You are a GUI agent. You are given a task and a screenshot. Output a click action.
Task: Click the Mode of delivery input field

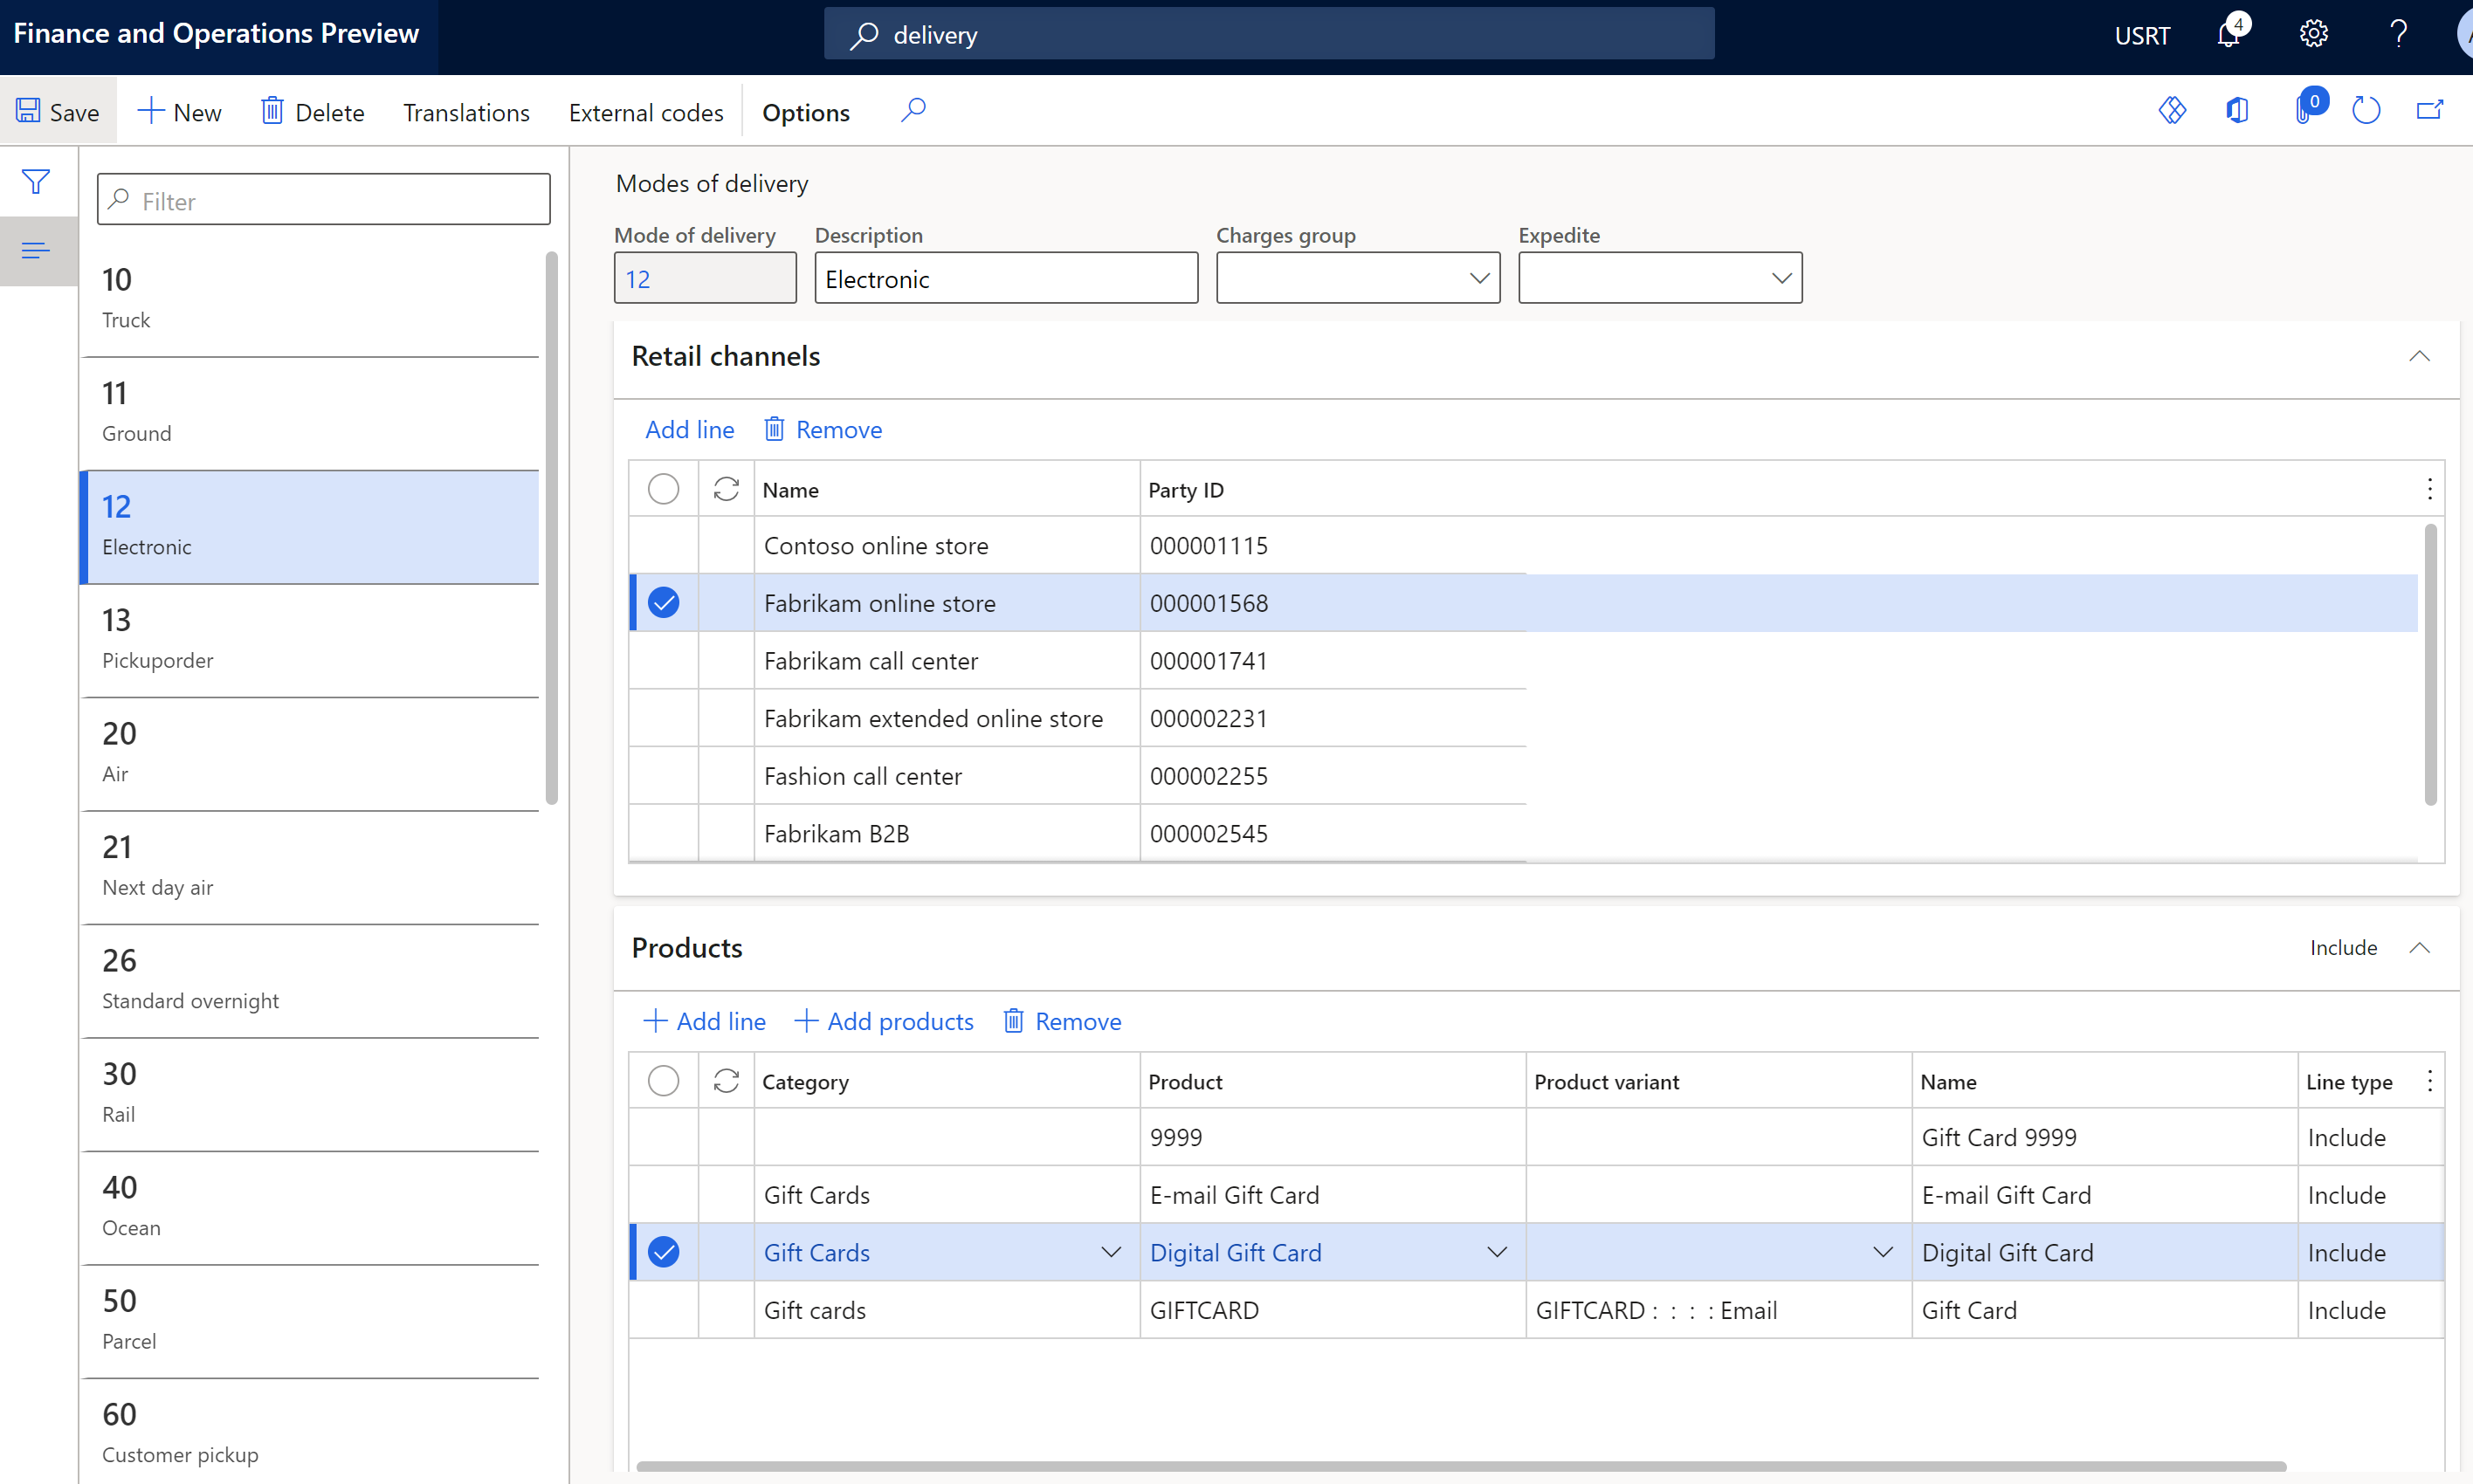[x=703, y=278]
